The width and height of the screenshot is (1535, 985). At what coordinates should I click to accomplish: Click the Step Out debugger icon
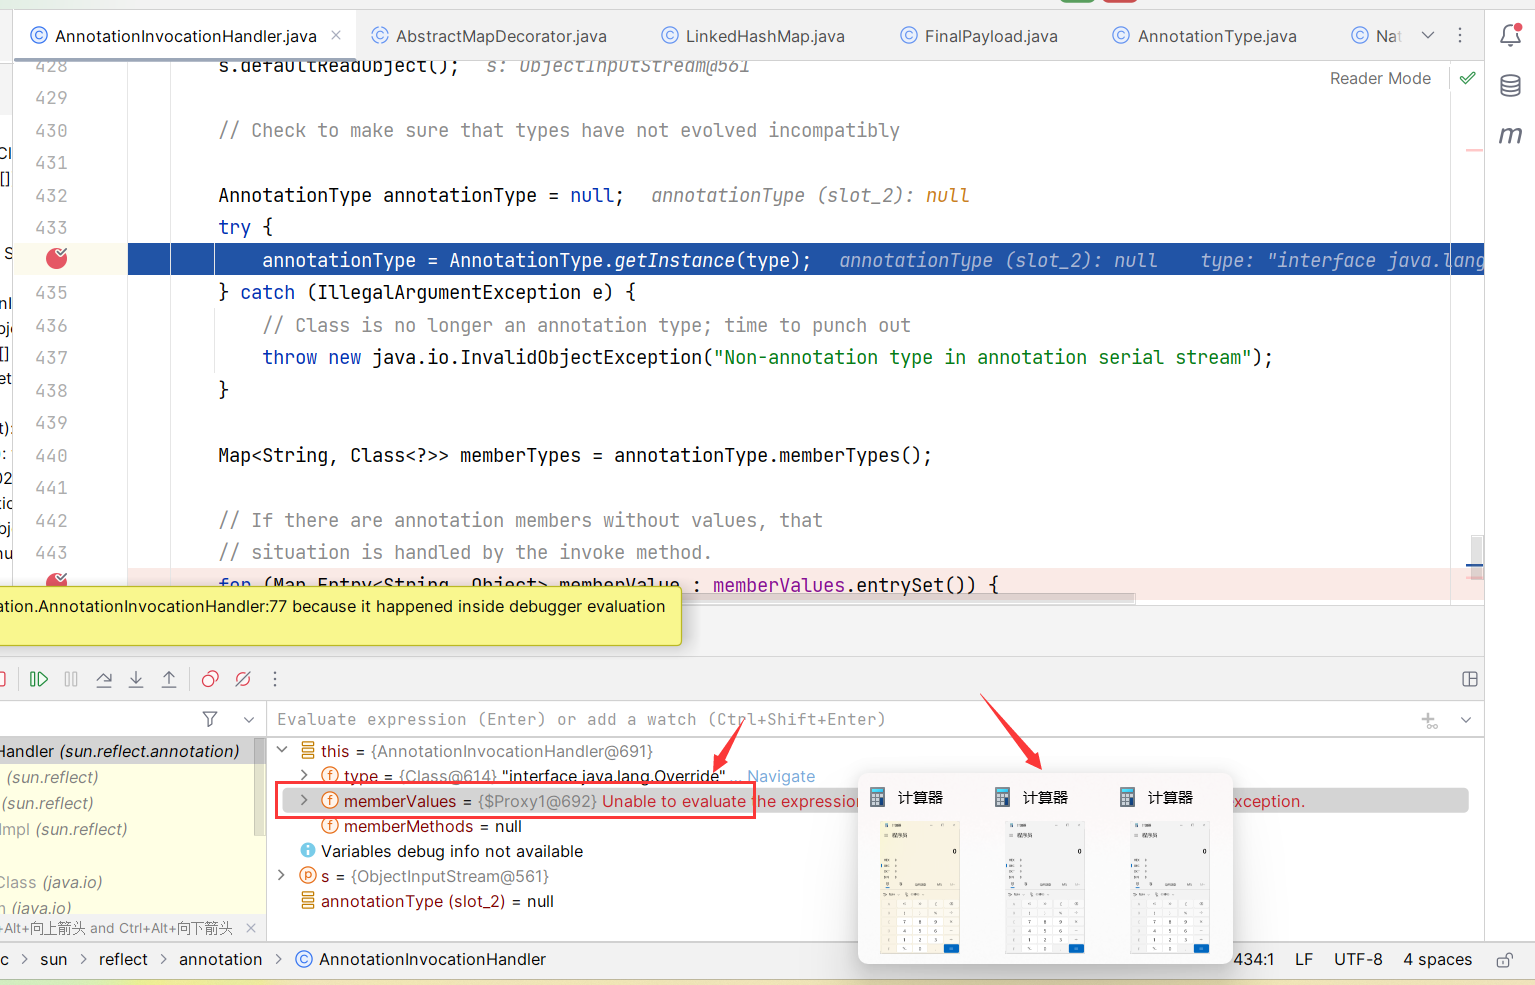pos(169,679)
